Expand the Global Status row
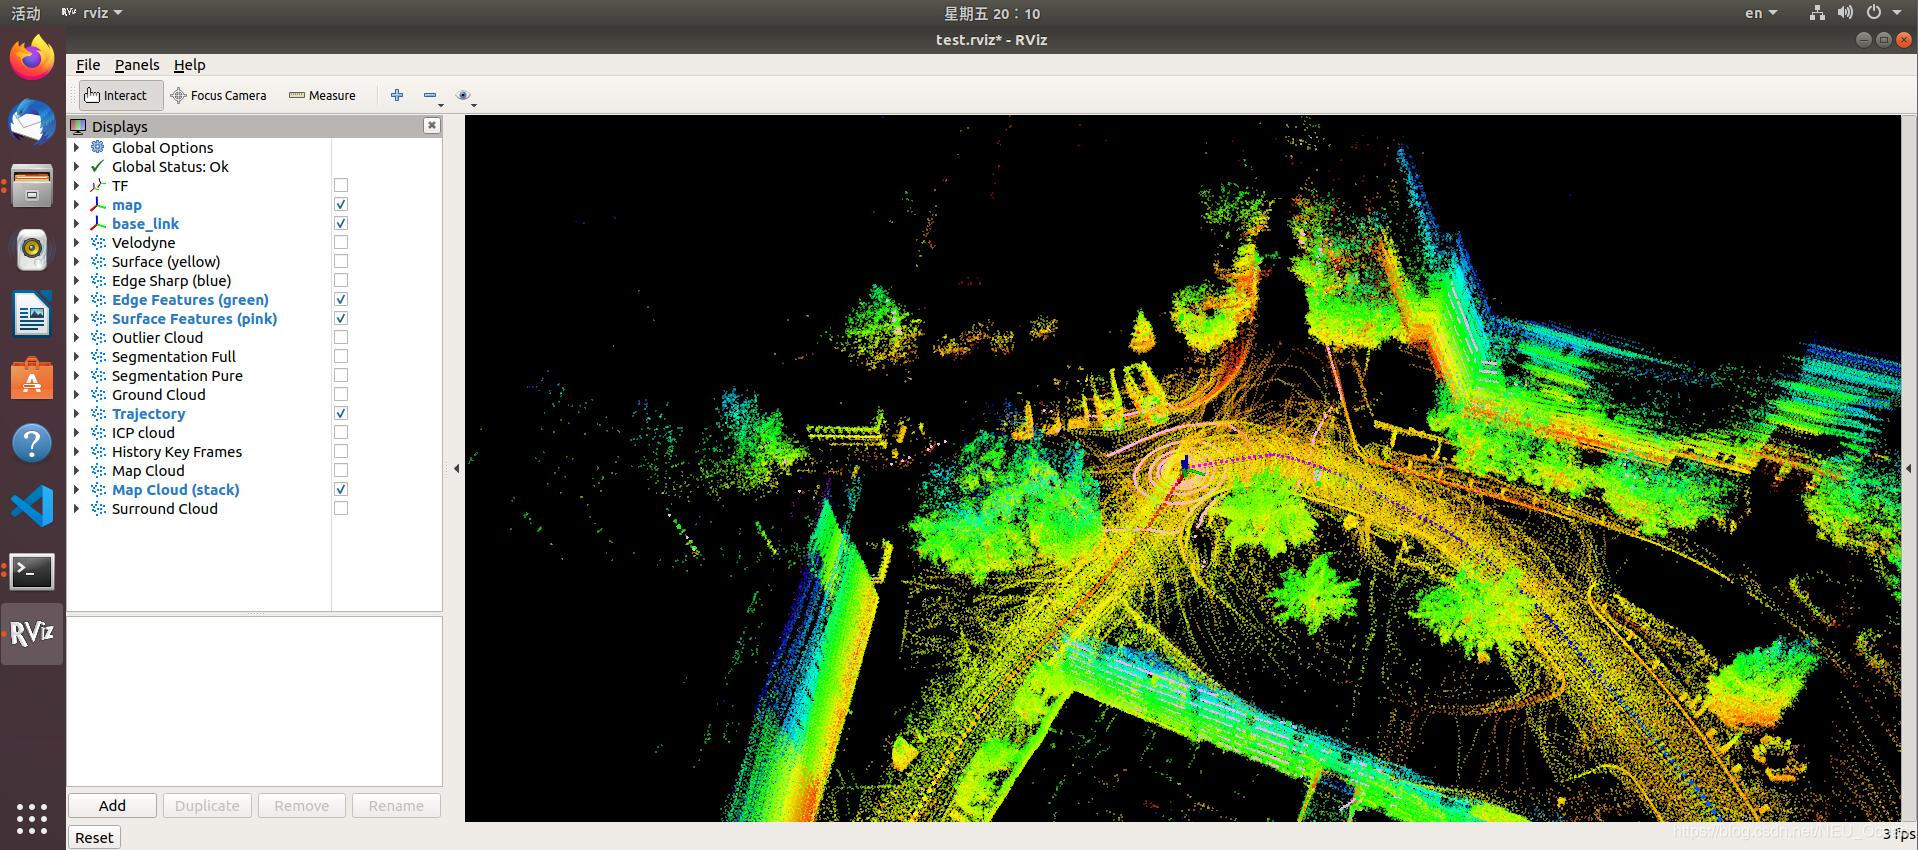Image resolution: width=1918 pixels, height=850 pixels. 76,166
